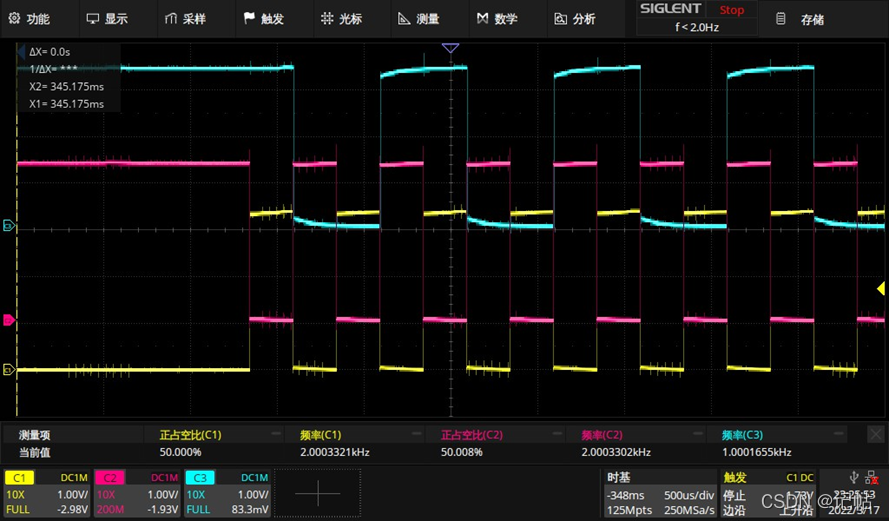
Task: Click the 当前值 row label
Action: 35,452
